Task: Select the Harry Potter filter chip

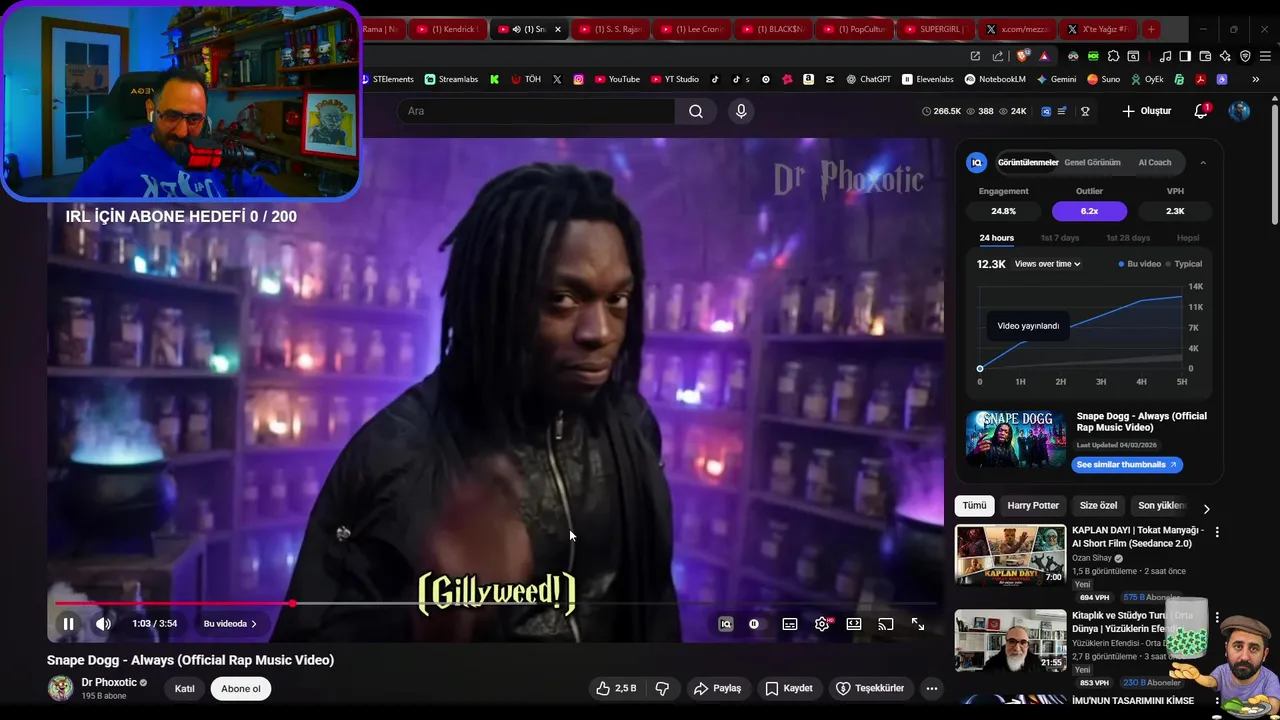Action: point(1033,506)
